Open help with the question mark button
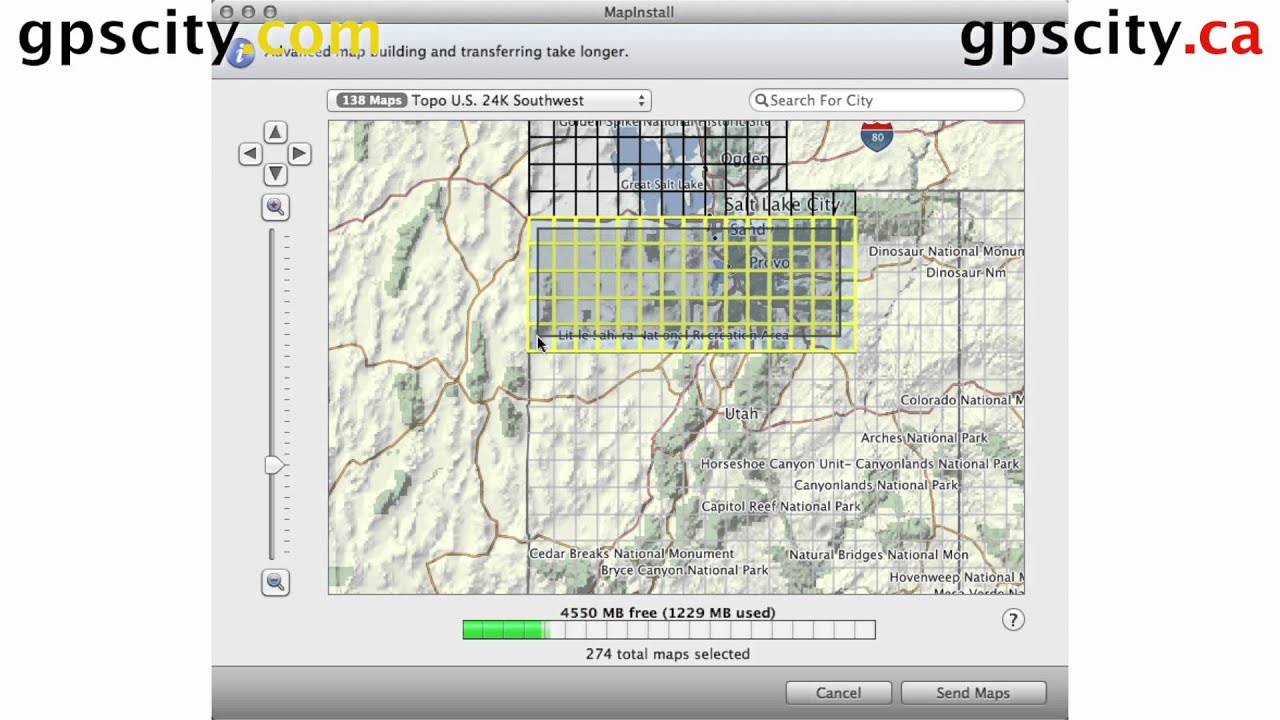The width and height of the screenshot is (1280, 720). (1013, 620)
